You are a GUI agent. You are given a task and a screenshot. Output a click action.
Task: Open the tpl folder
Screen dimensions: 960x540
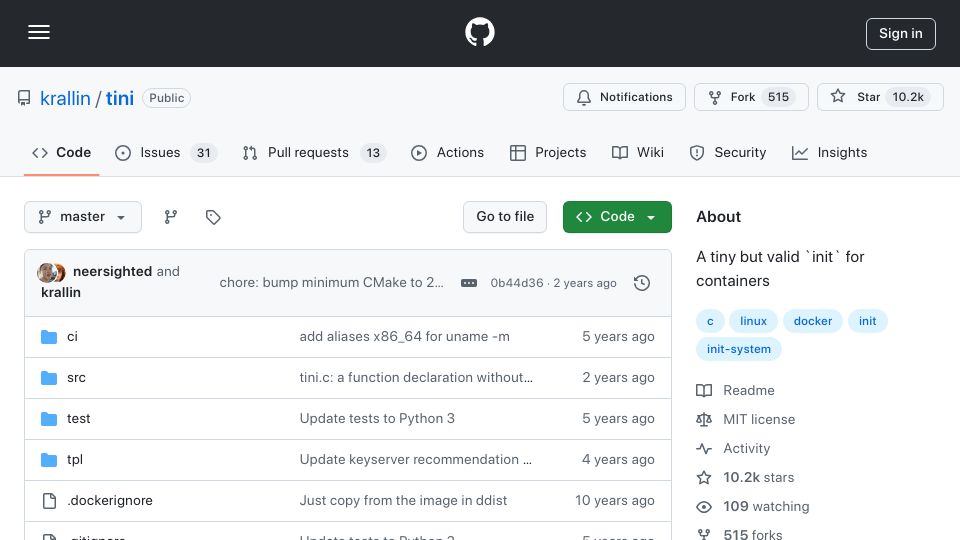click(75, 460)
